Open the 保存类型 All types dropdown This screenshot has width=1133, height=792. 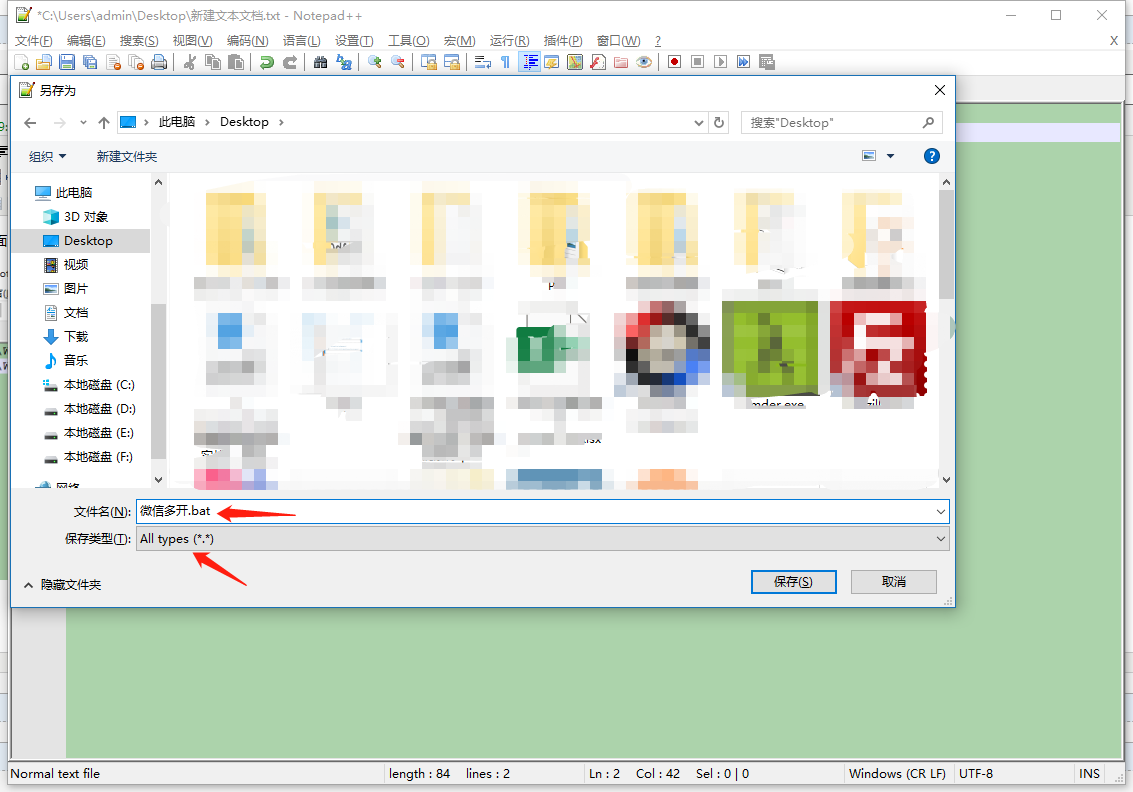(543, 538)
